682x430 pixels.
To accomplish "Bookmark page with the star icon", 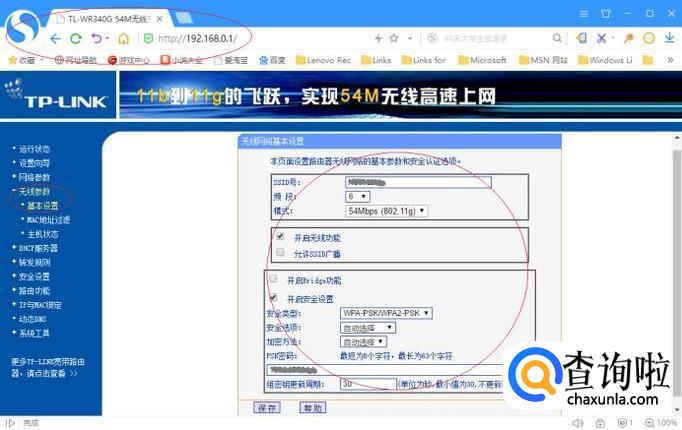I will pos(394,38).
